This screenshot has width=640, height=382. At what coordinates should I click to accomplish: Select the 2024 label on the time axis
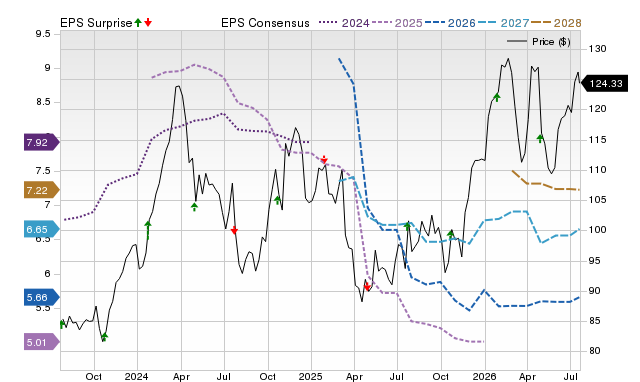(136, 376)
